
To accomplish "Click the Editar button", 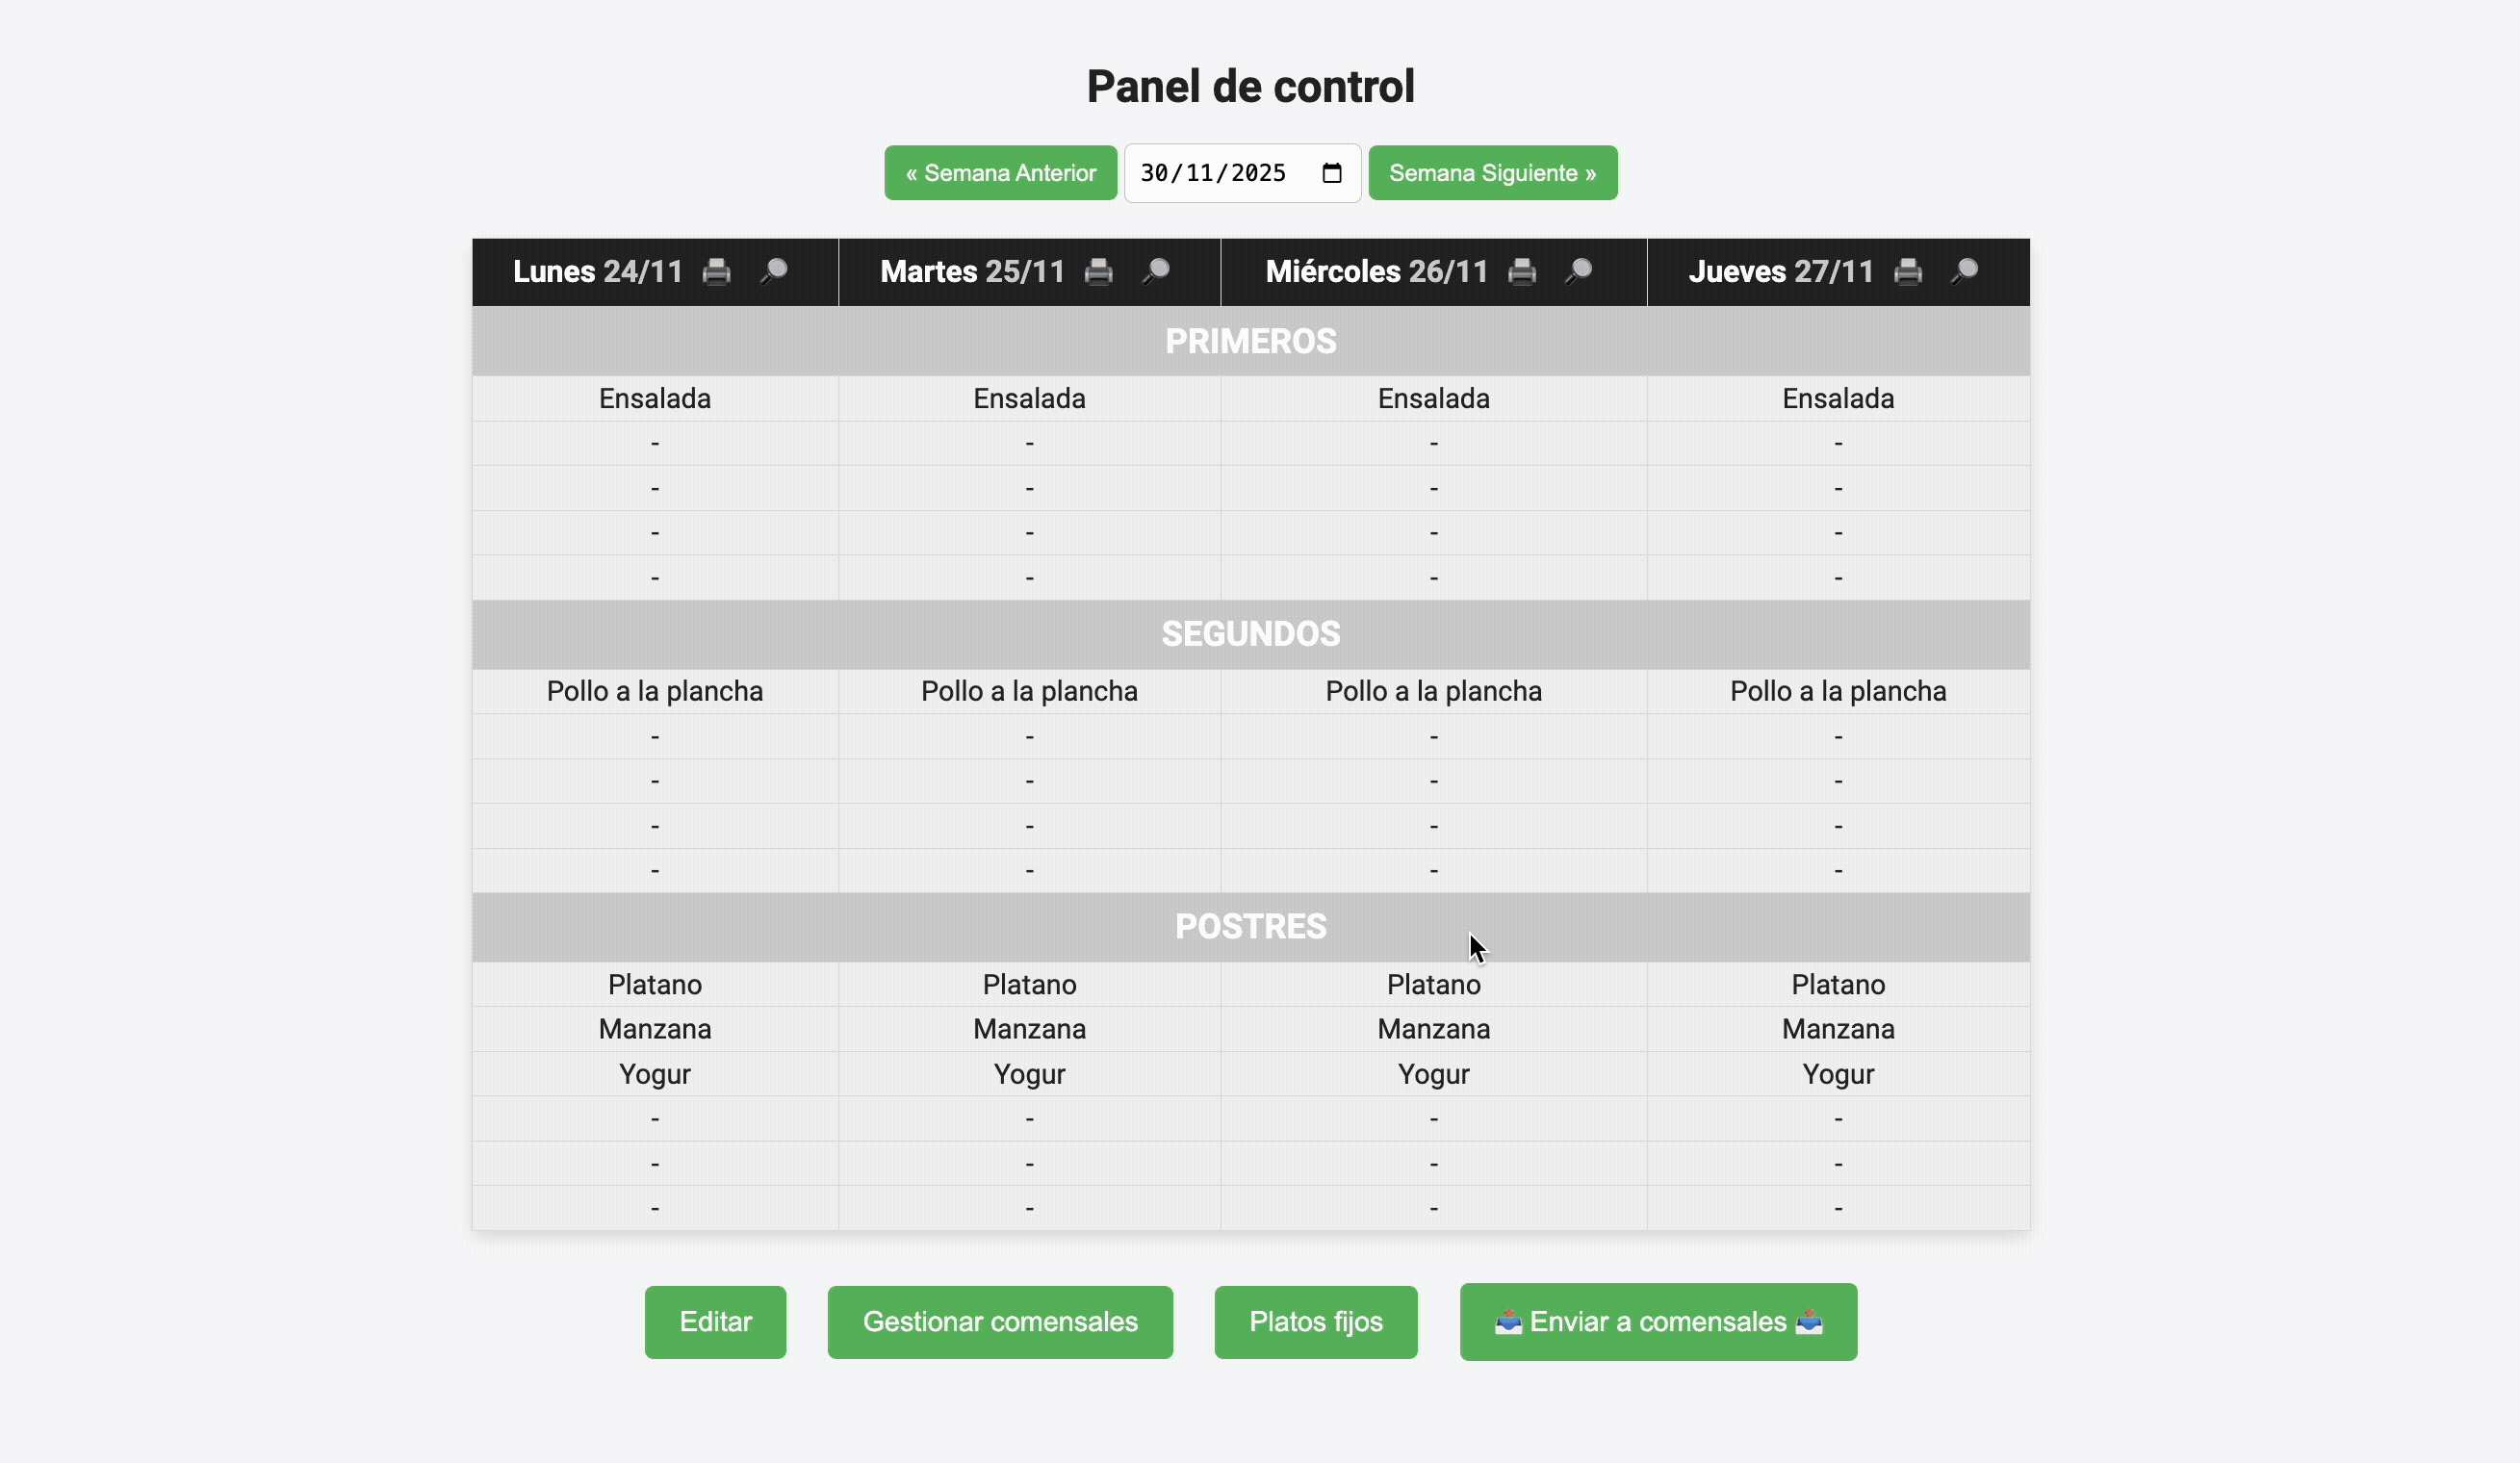I will [715, 1322].
